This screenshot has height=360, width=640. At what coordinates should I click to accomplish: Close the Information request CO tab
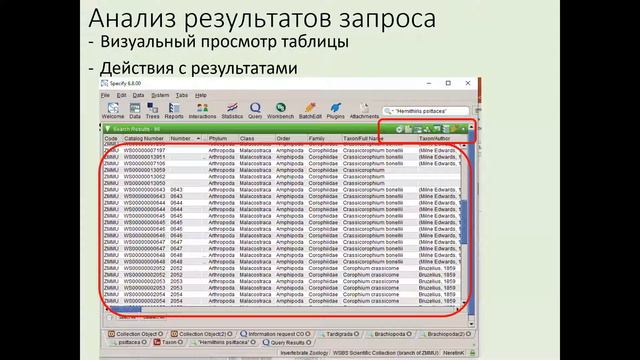(x=308, y=334)
